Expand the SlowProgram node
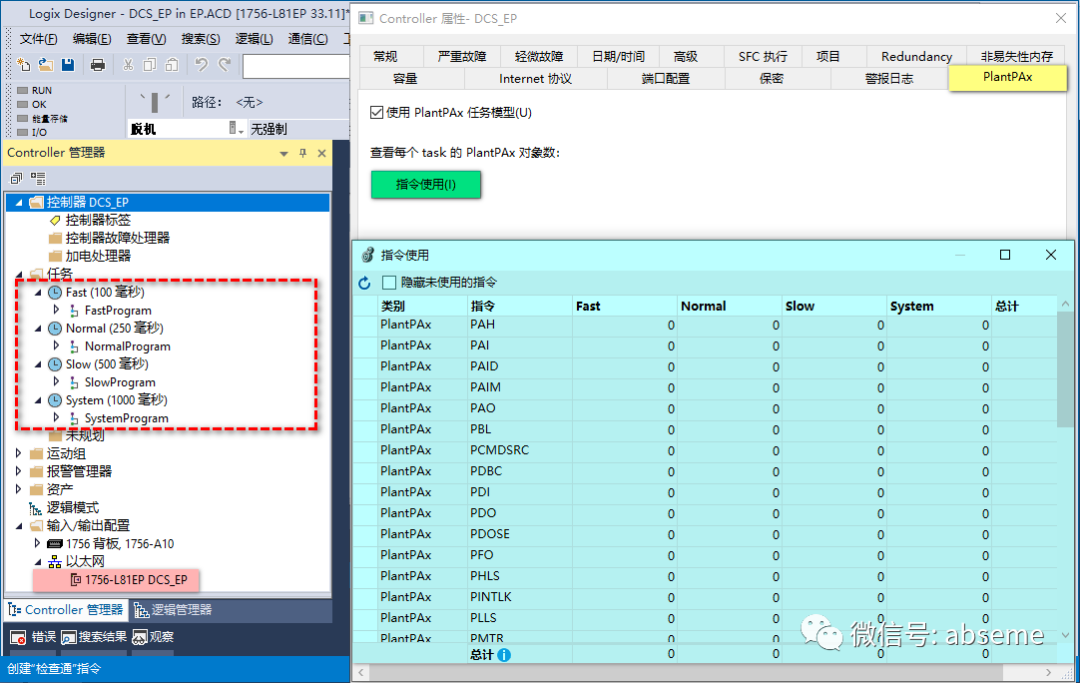The height and width of the screenshot is (683, 1080). point(56,382)
